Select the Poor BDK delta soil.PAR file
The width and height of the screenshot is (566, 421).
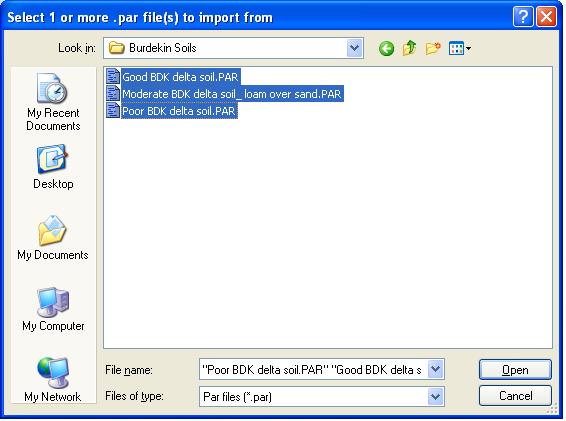pyautogui.click(x=179, y=111)
